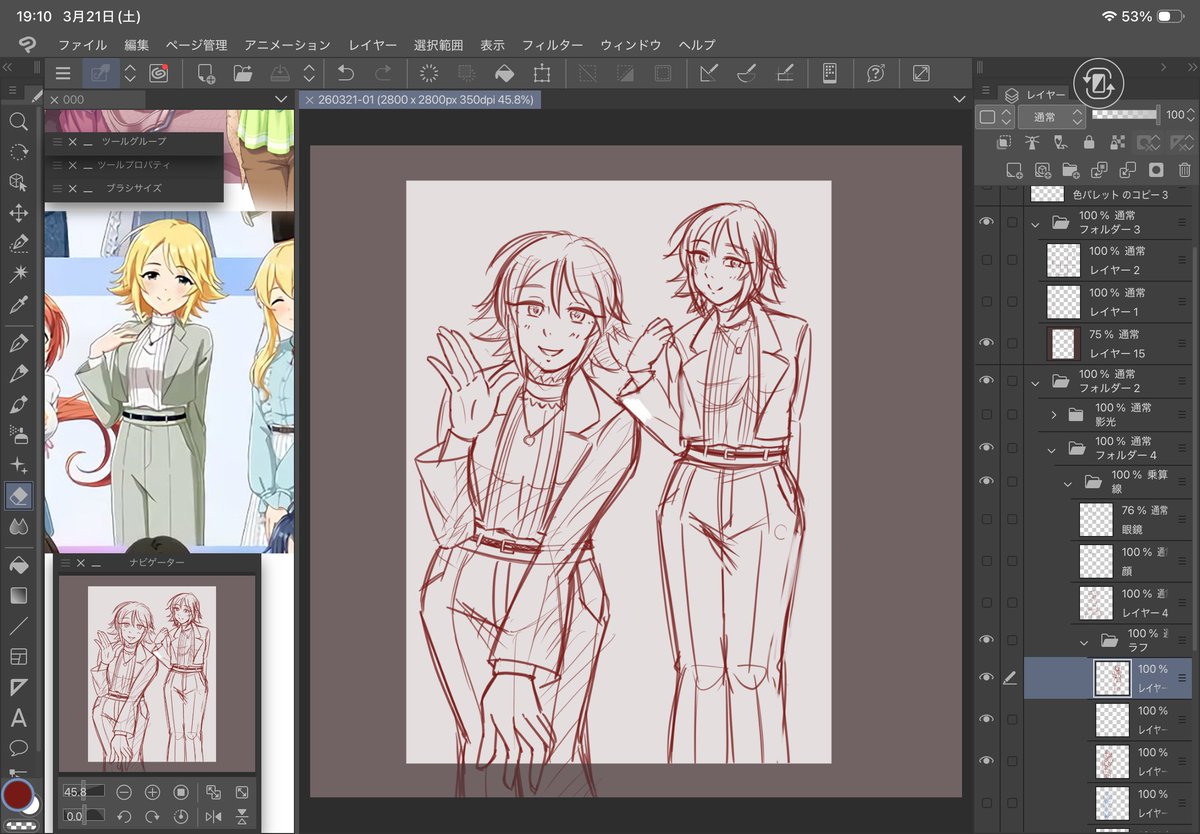This screenshot has width=1200, height=834.
Task: Show レイヤー 2 via its visibility box
Action: pos(987,260)
